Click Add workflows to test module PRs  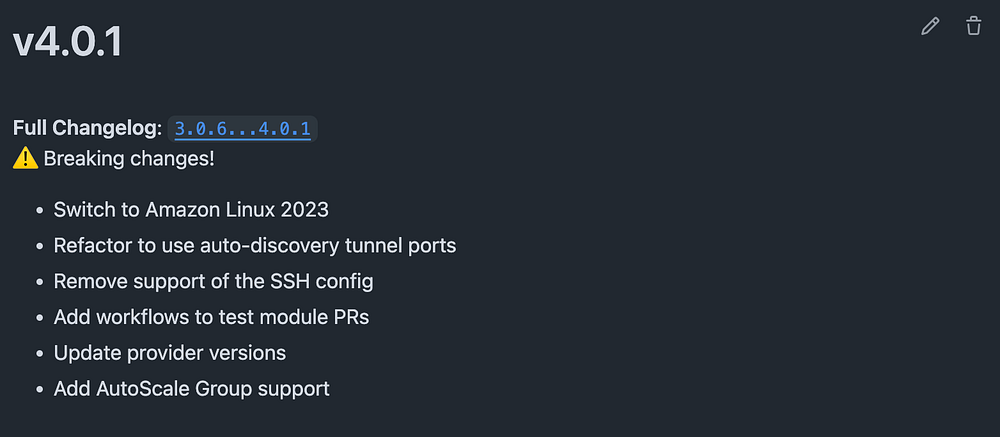point(211,317)
